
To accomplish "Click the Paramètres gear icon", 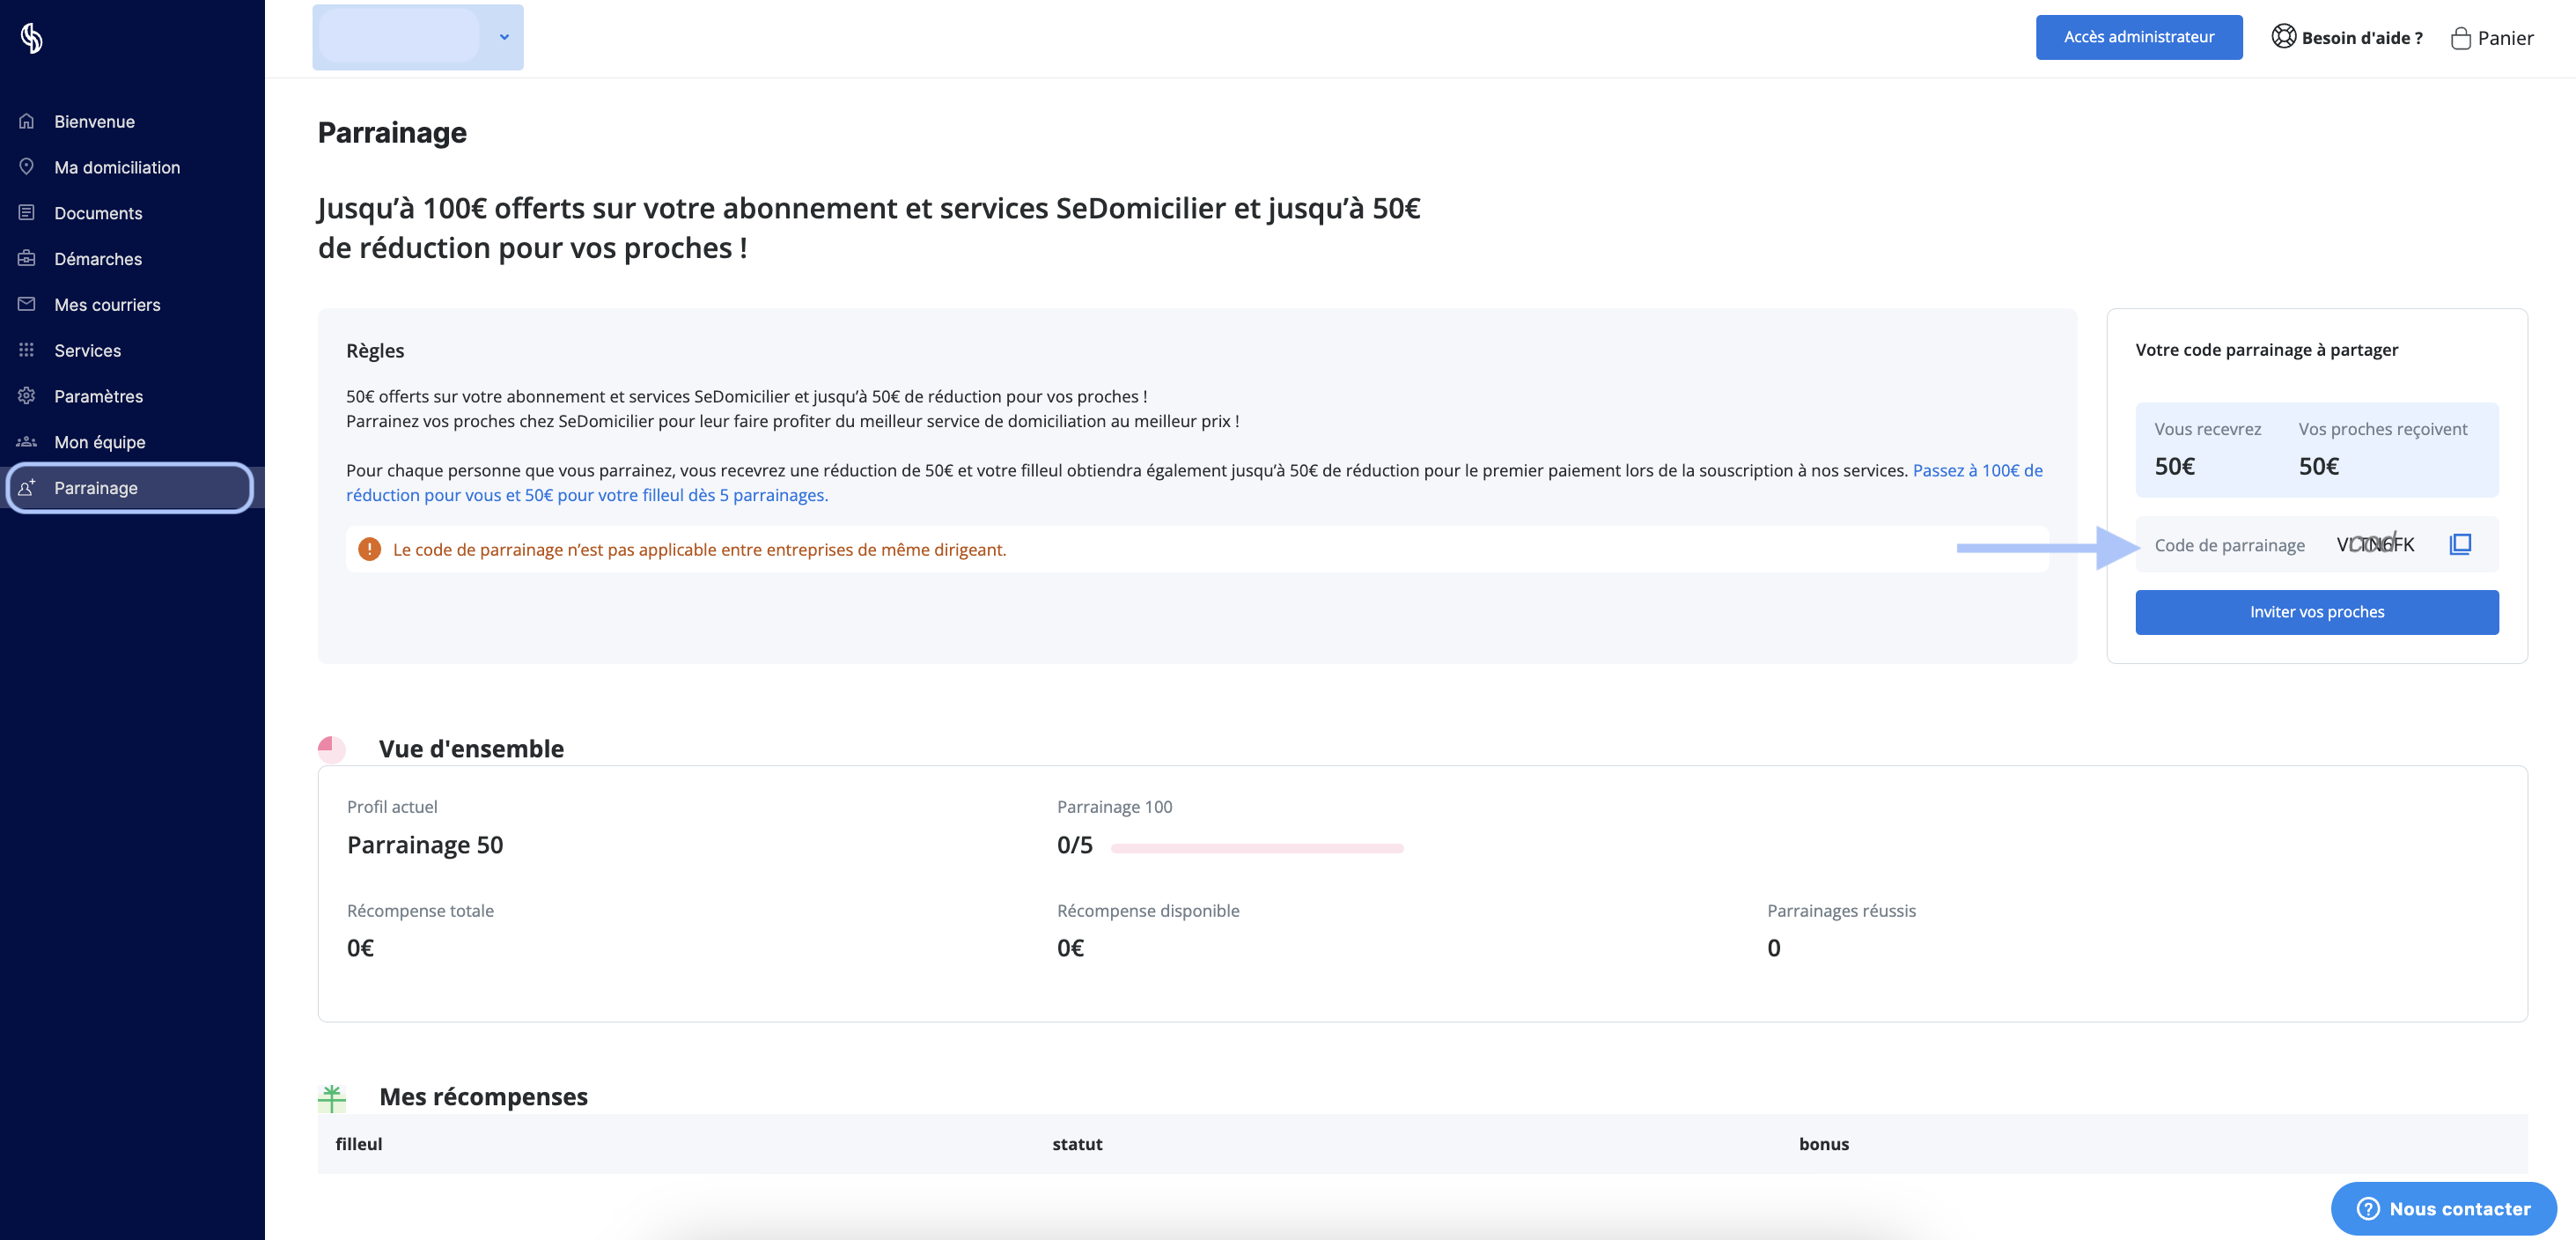I will coord(27,395).
